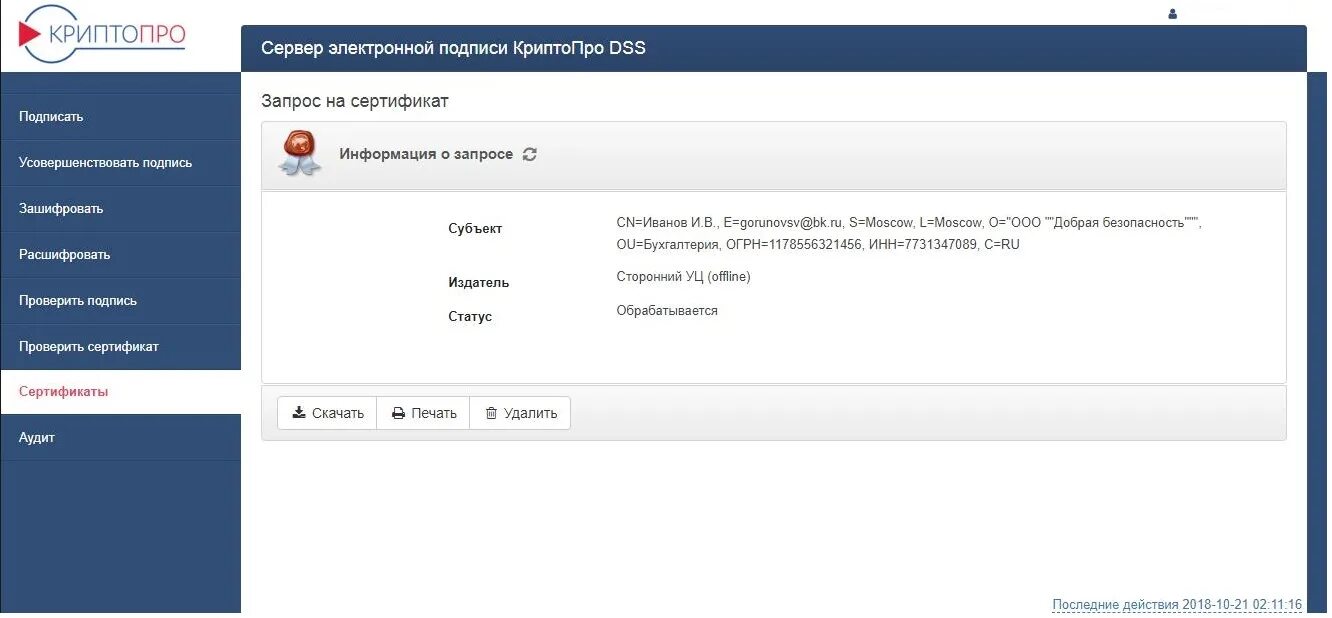
Task: Go to the Аудит section
Action: click(120, 438)
